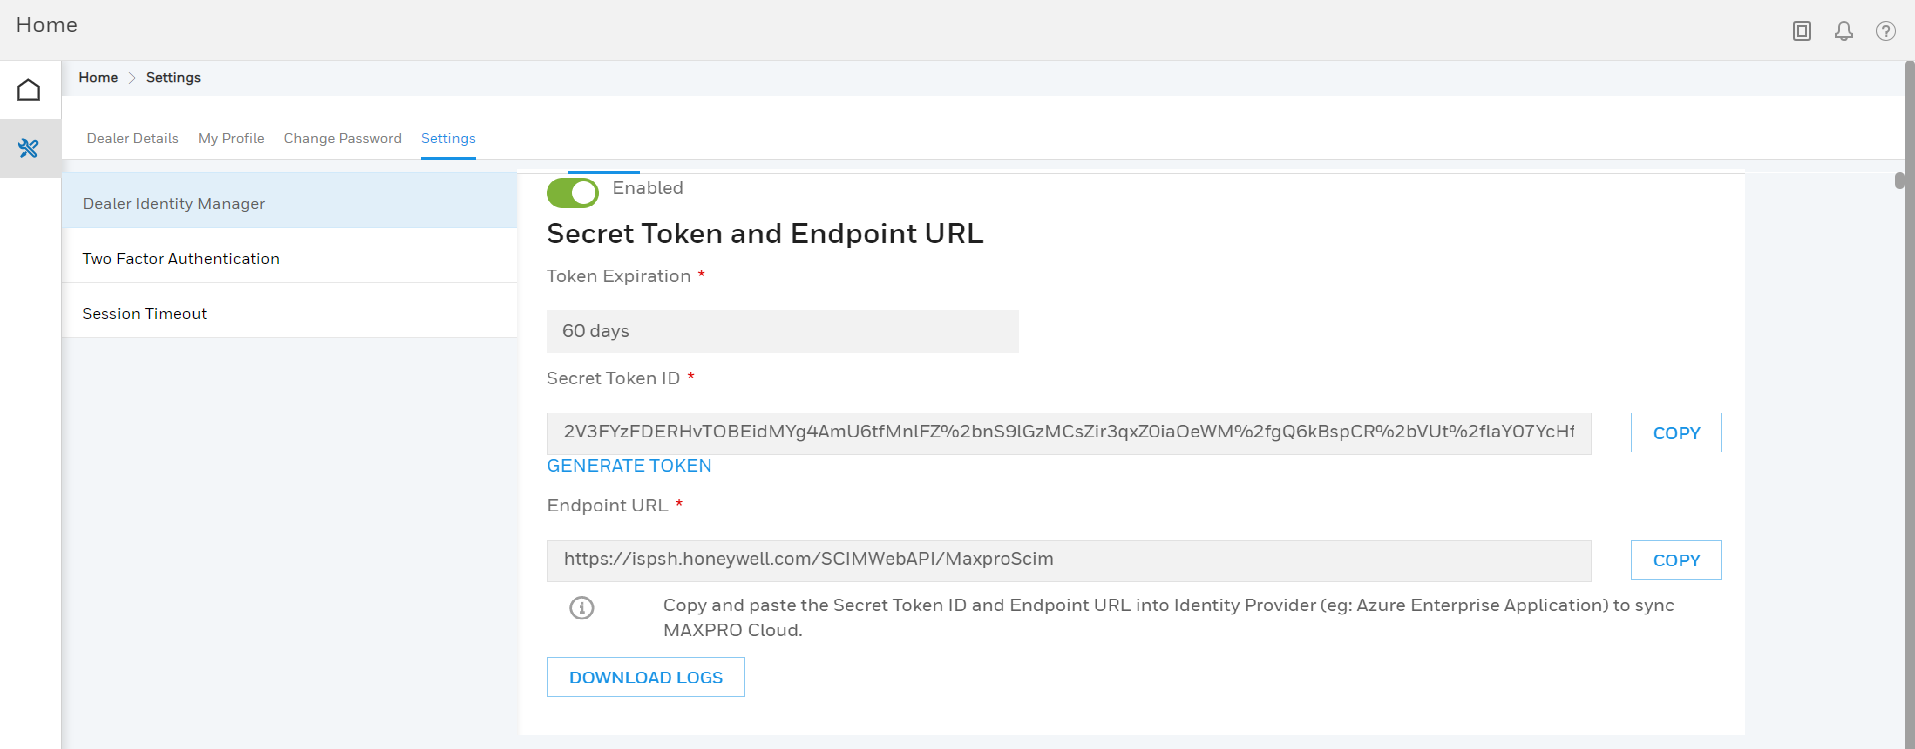Open the Token Expiration 60 days dropdown

click(783, 331)
